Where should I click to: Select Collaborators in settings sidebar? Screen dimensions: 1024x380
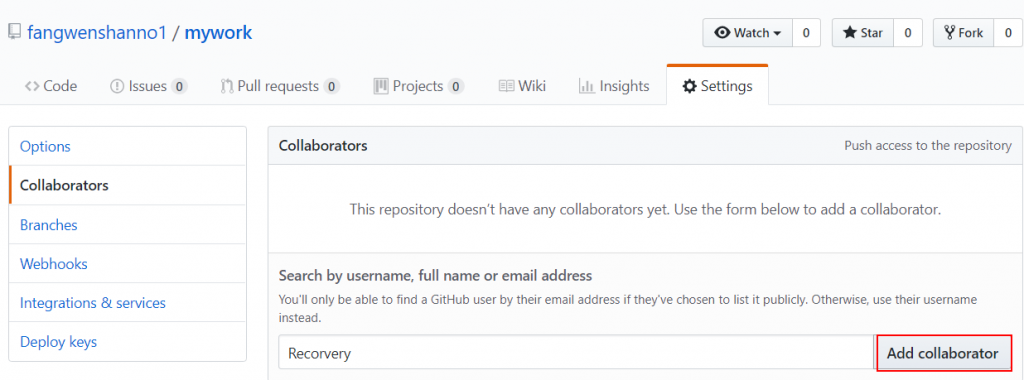127,185
